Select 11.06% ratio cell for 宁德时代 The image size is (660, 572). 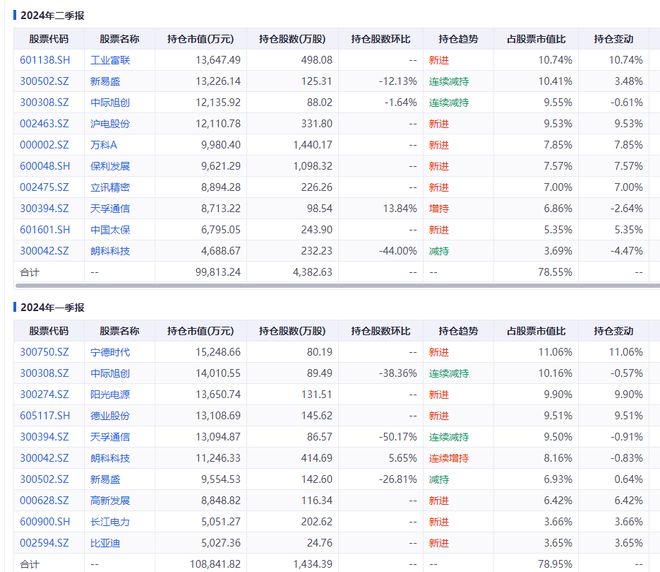click(x=555, y=352)
